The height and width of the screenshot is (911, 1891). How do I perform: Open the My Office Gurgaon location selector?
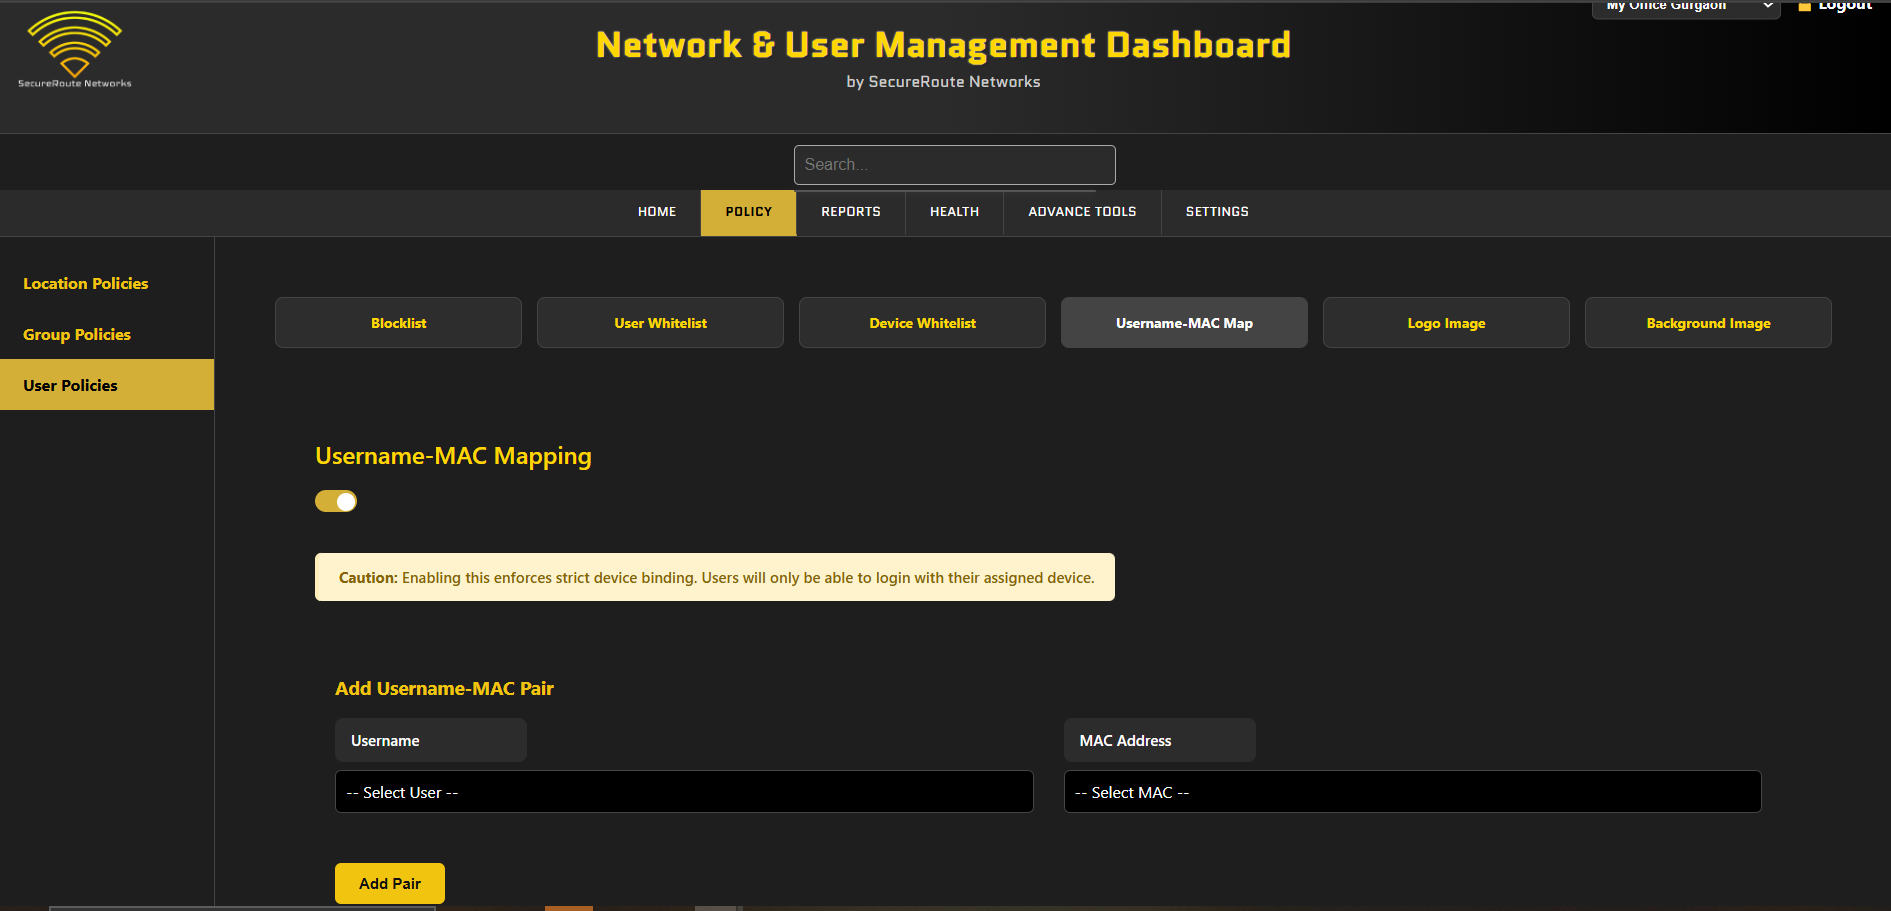1685,8
